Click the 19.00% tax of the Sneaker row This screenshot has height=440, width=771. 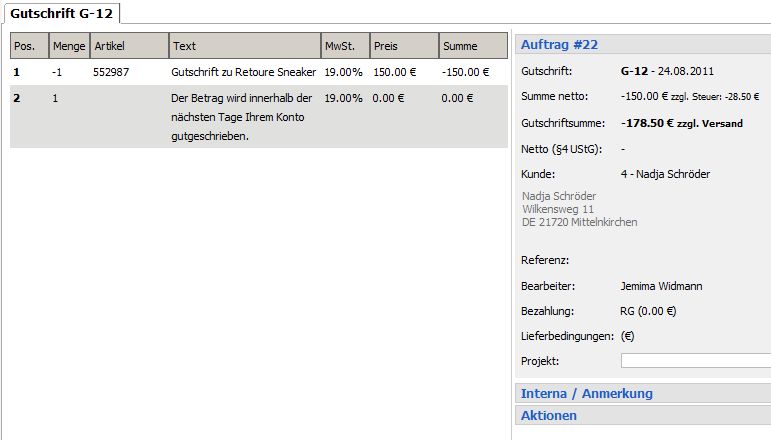(x=343, y=72)
